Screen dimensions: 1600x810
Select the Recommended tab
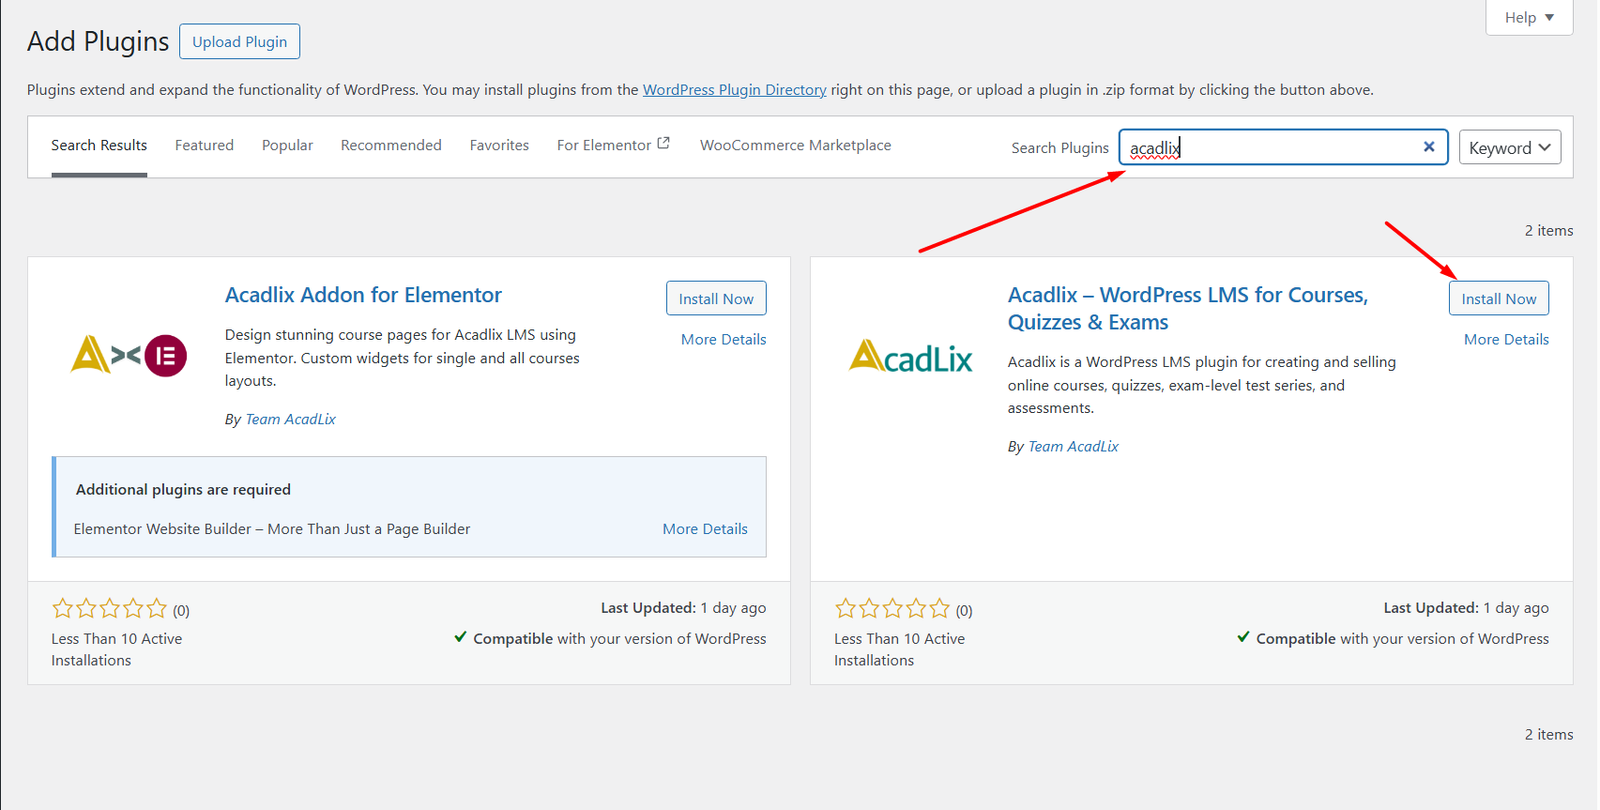391,146
